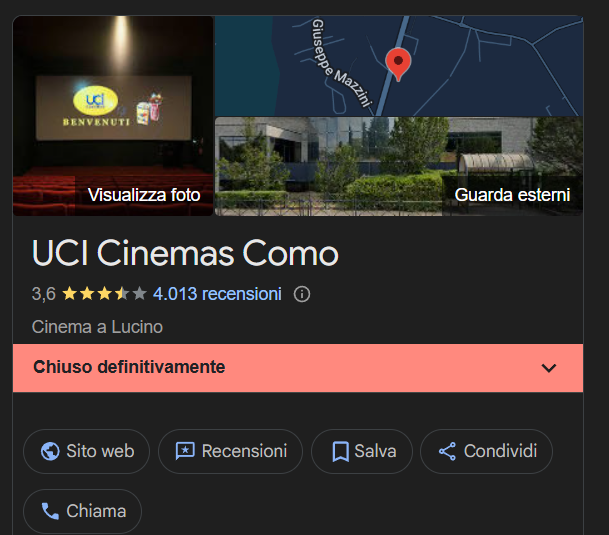Open Visualizza foto cinema photos
The height and width of the screenshot is (535, 609).
pos(113,116)
